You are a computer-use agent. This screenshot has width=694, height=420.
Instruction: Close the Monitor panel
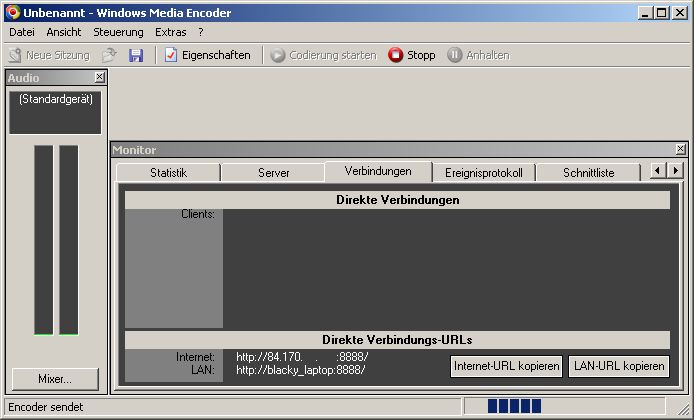pyautogui.click(x=680, y=149)
